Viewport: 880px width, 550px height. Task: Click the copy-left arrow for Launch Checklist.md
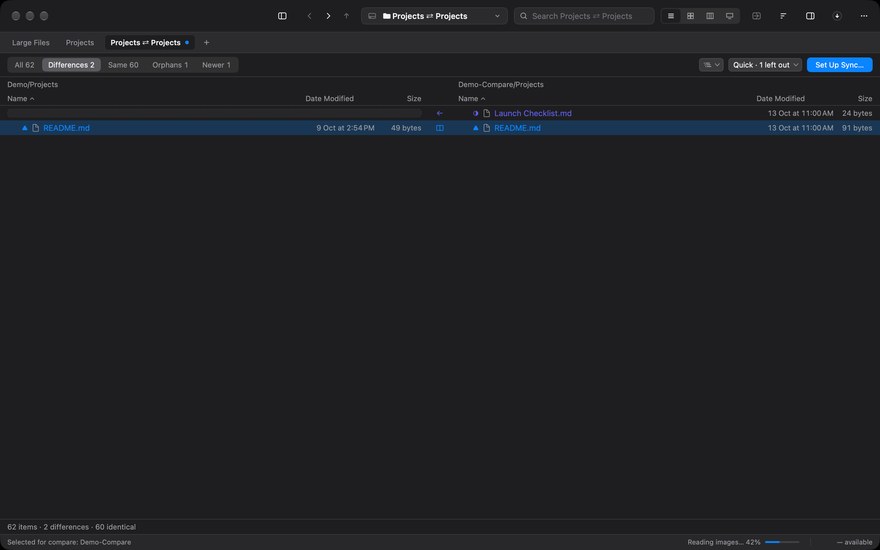(x=439, y=113)
